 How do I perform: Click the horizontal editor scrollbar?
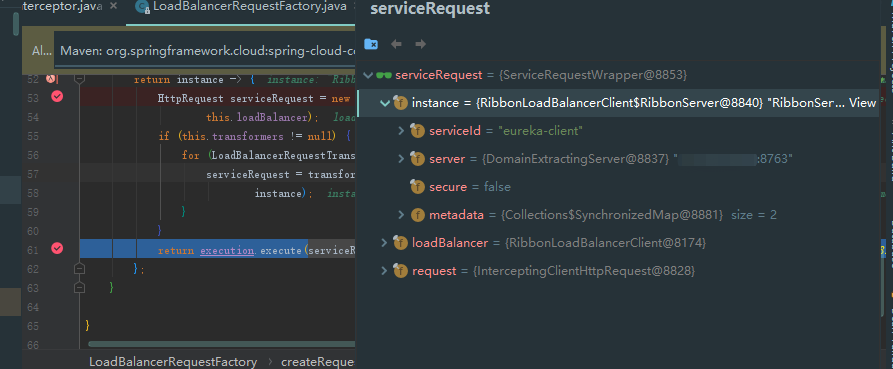point(222,344)
